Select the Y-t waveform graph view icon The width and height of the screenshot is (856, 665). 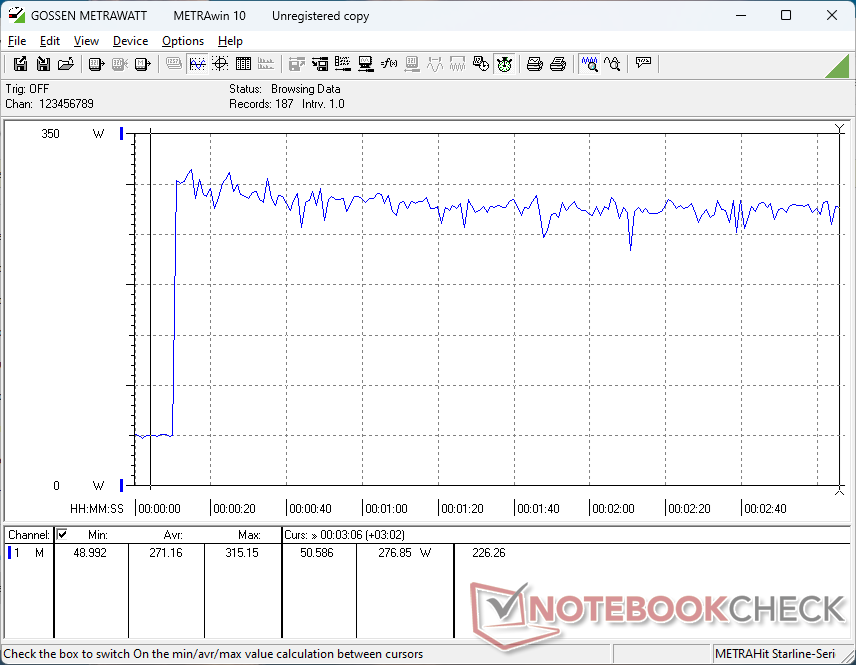[x=197, y=64]
